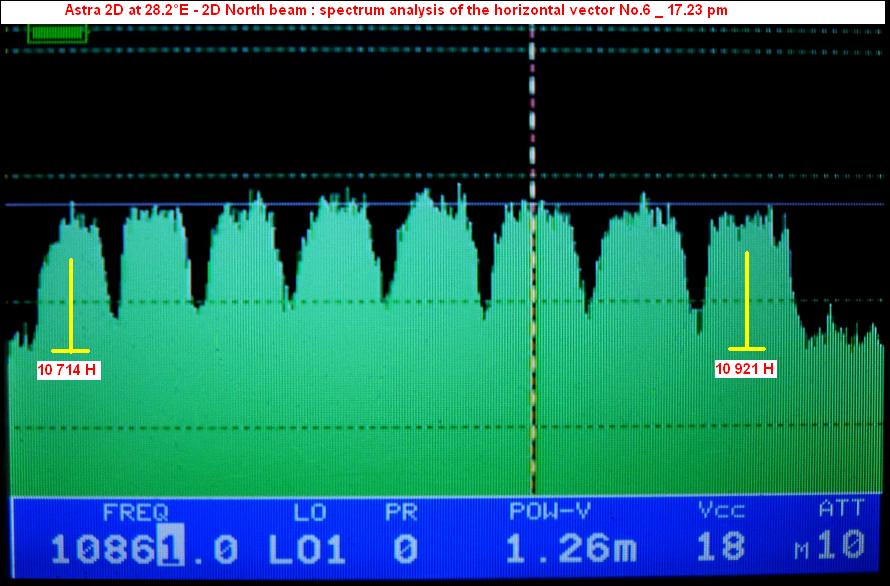Select the 10 921 H frequency label
Screen dimensions: 890x586
click(746, 368)
